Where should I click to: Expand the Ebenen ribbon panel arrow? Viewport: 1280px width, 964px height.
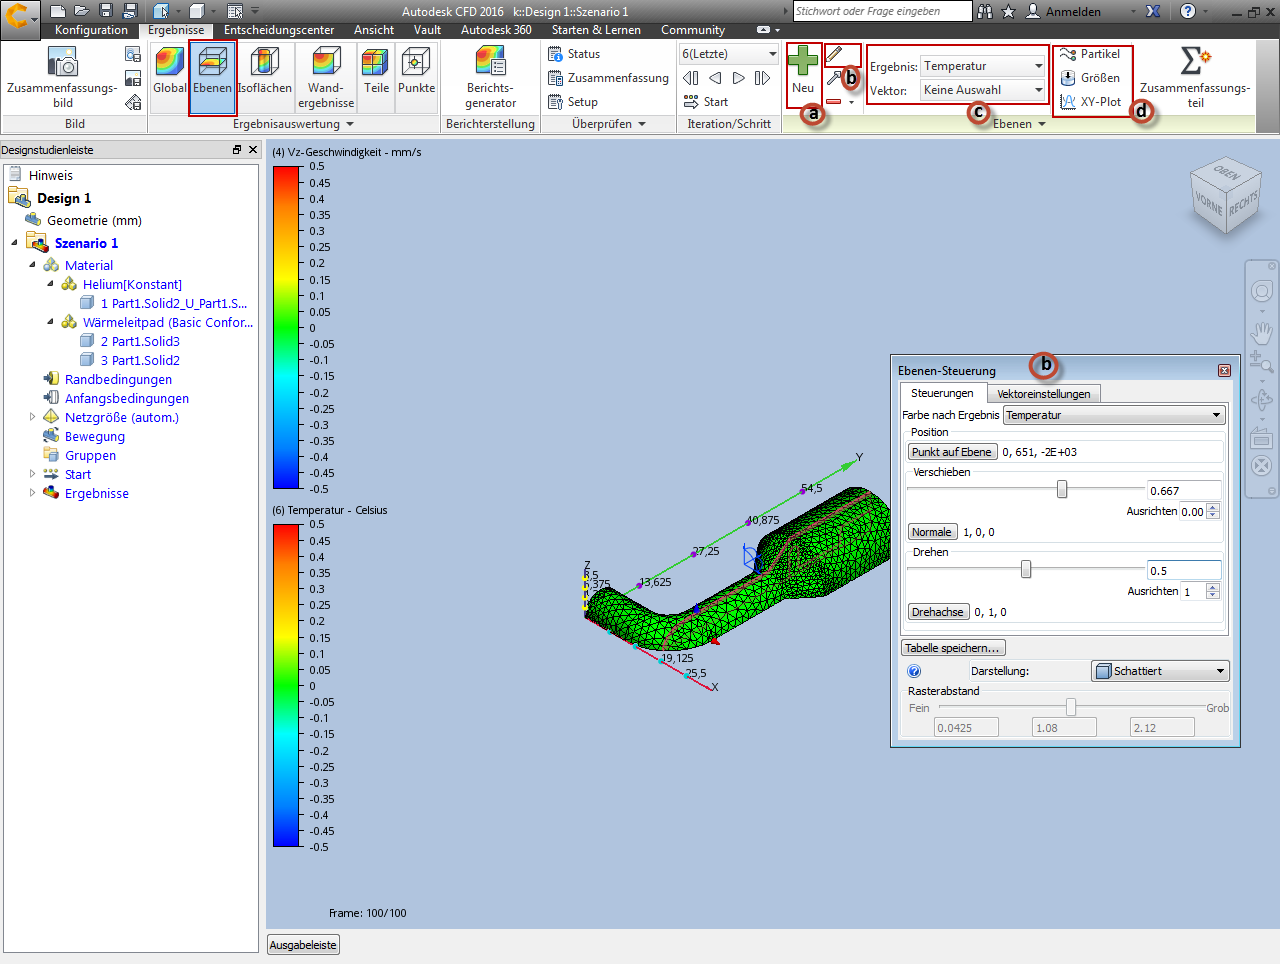[x=1042, y=124]
